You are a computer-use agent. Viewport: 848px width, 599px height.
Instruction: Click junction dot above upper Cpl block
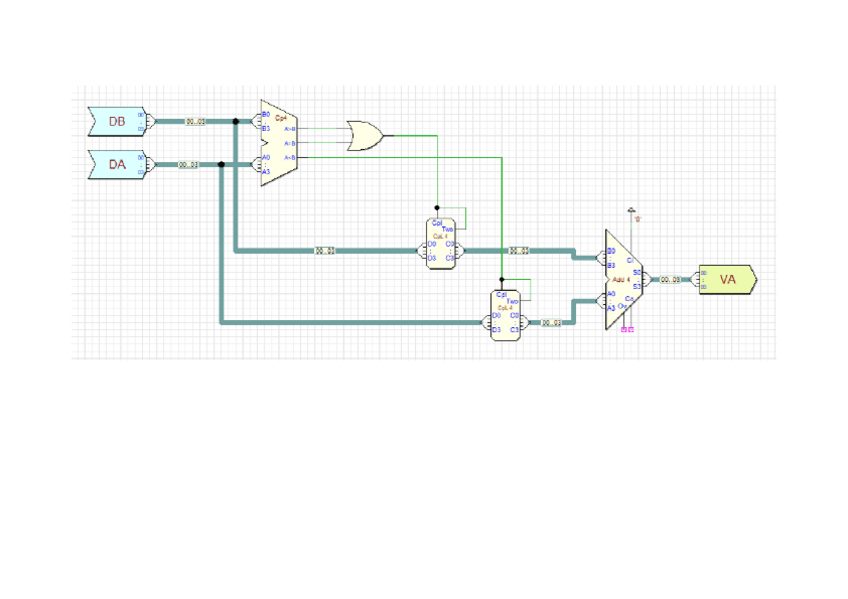click(x=438, y=208)
